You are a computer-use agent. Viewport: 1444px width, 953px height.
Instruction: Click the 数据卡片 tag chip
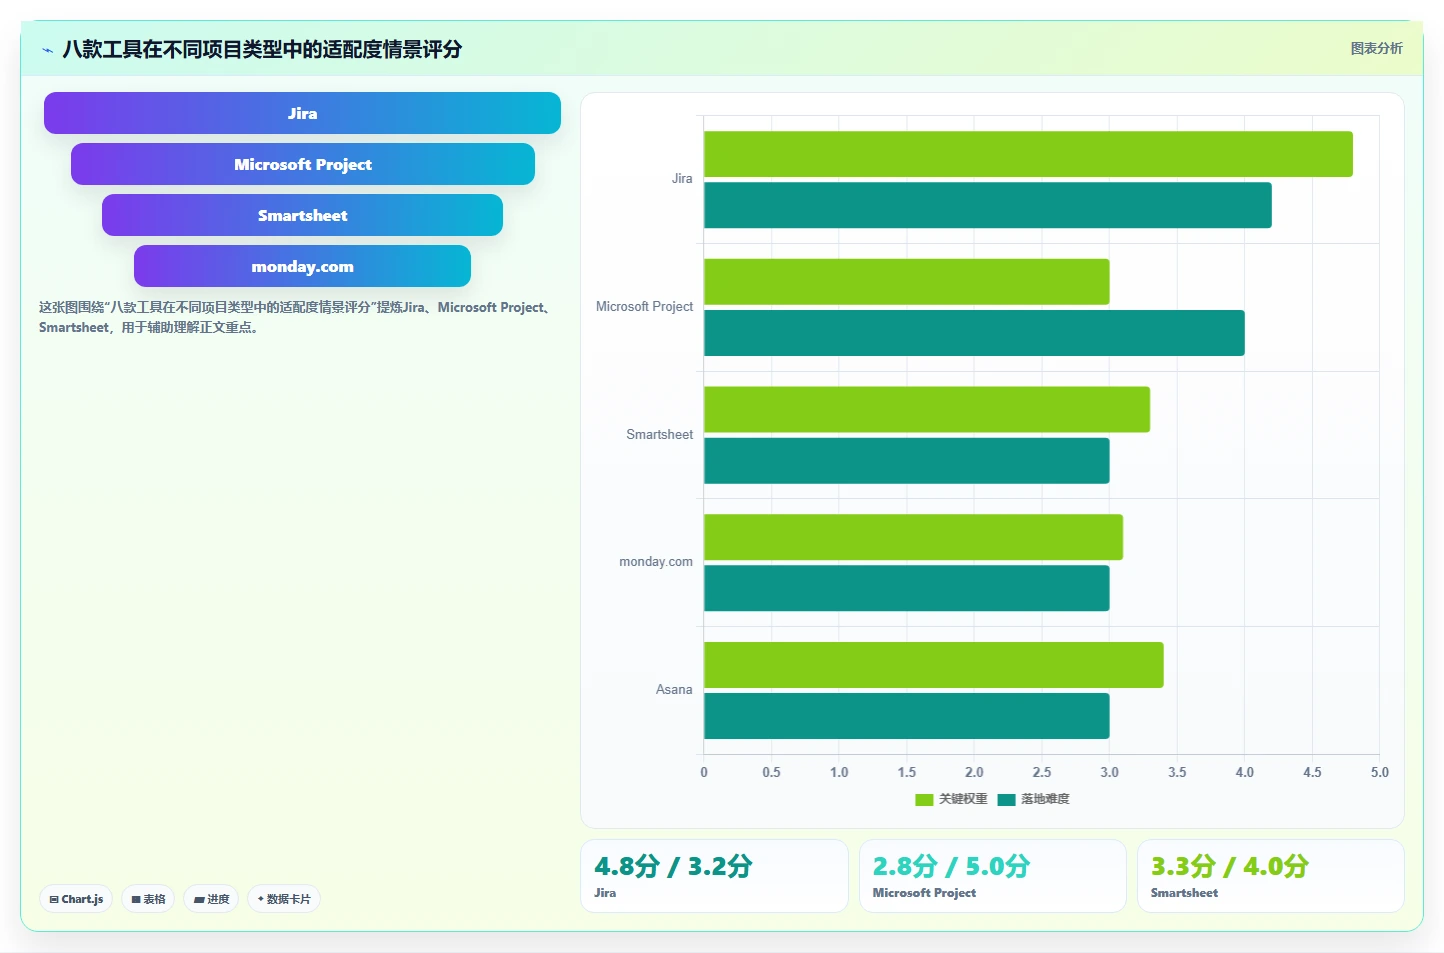pos(284,899)
